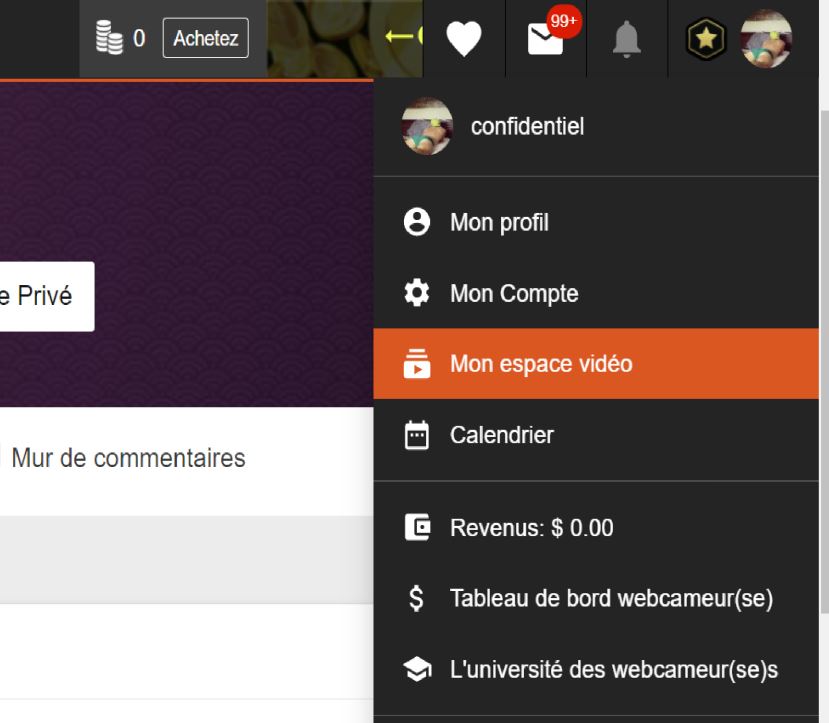
Task: Select the confidentiel username
Action: point(527,127)
